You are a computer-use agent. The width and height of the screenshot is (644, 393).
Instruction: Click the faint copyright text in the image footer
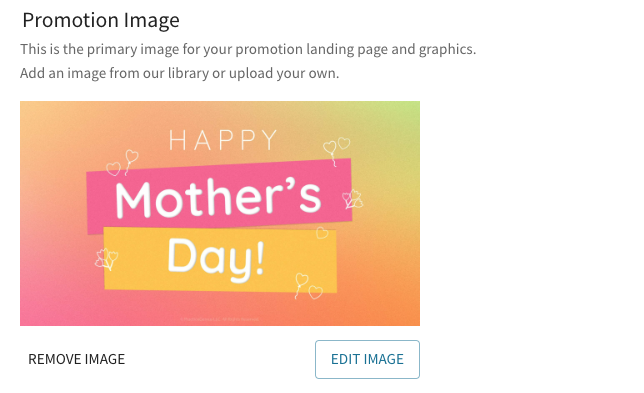(220, 319)
